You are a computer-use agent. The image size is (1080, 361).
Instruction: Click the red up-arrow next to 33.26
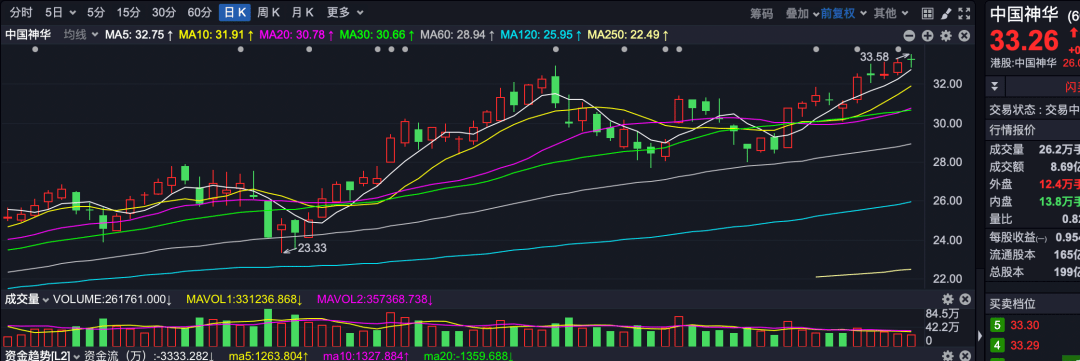click(1074, 34)
